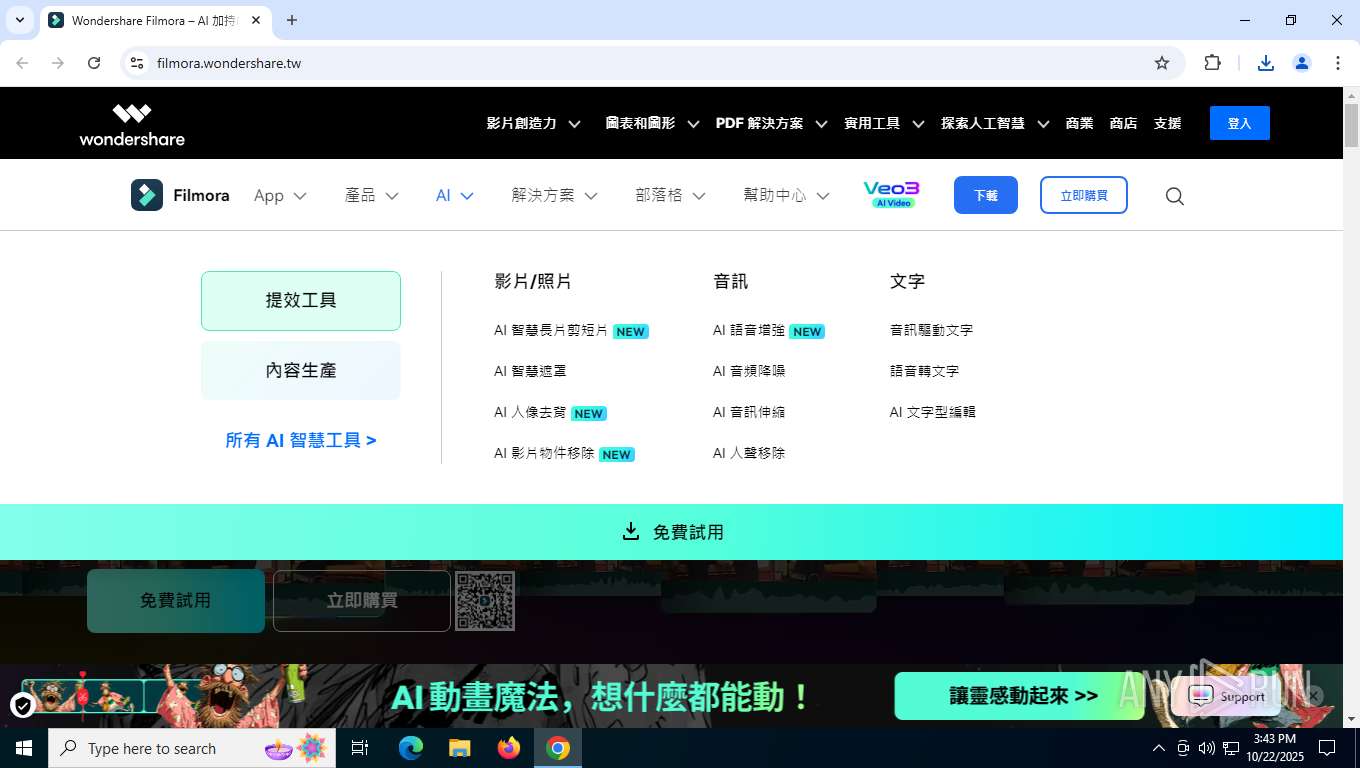Screen dimensions: 1360x768
Task: Open the 商業 menu item
Action: [1079, 123]
